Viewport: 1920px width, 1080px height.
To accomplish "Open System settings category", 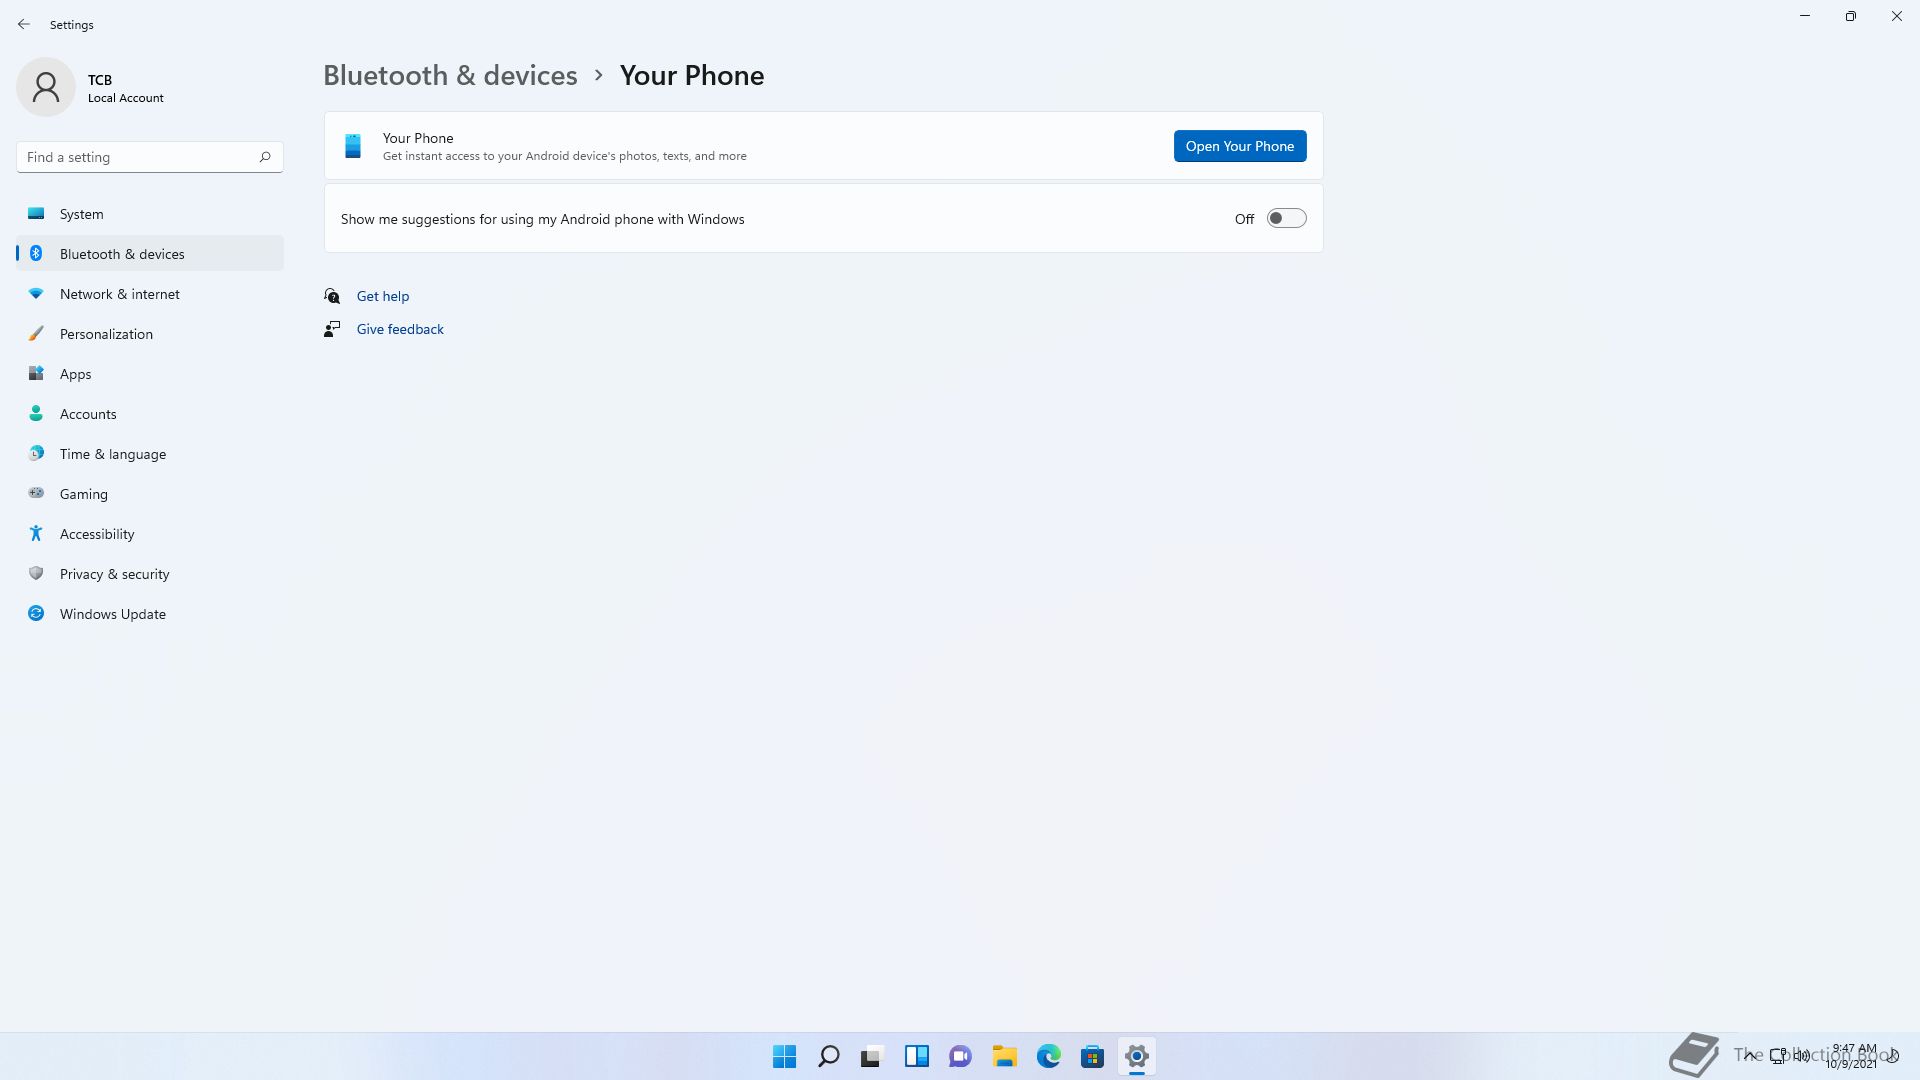I will pyautogui.click(x=150, y=214).
